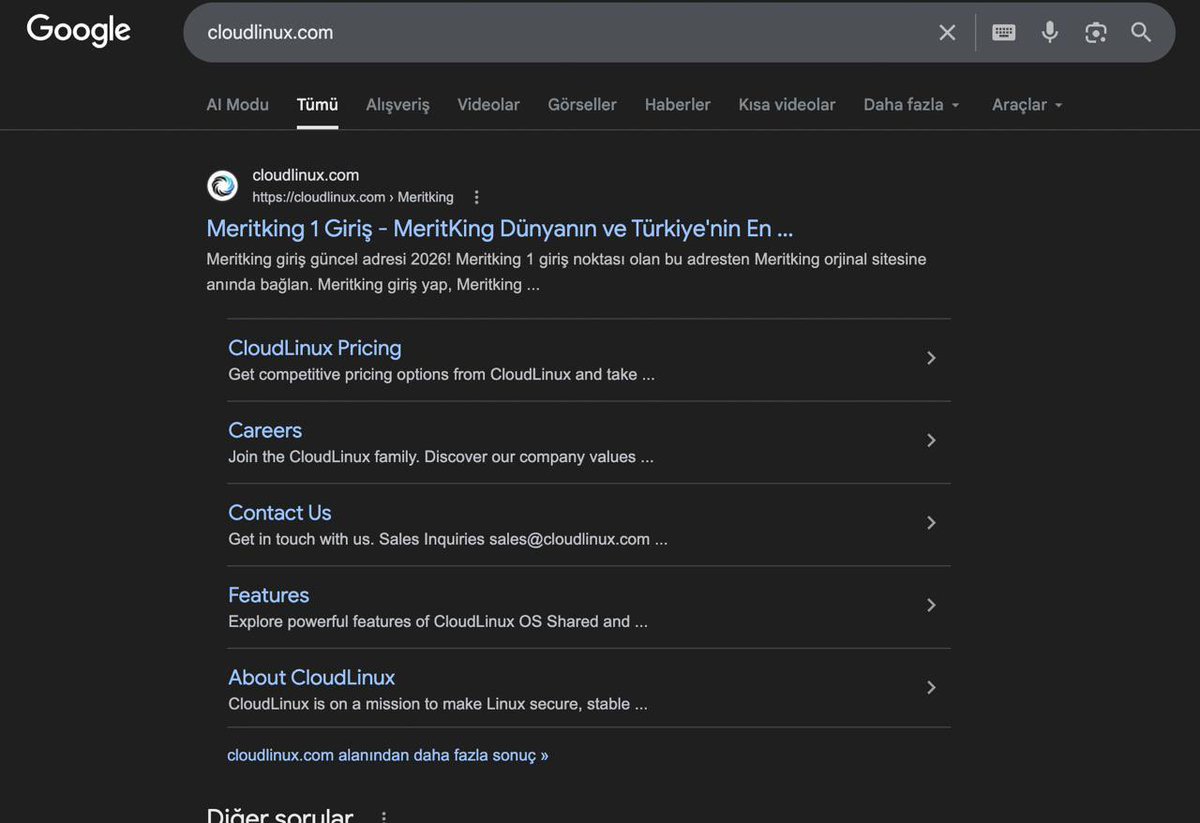Click the magnifying glass search icon

coord(1141,32)
